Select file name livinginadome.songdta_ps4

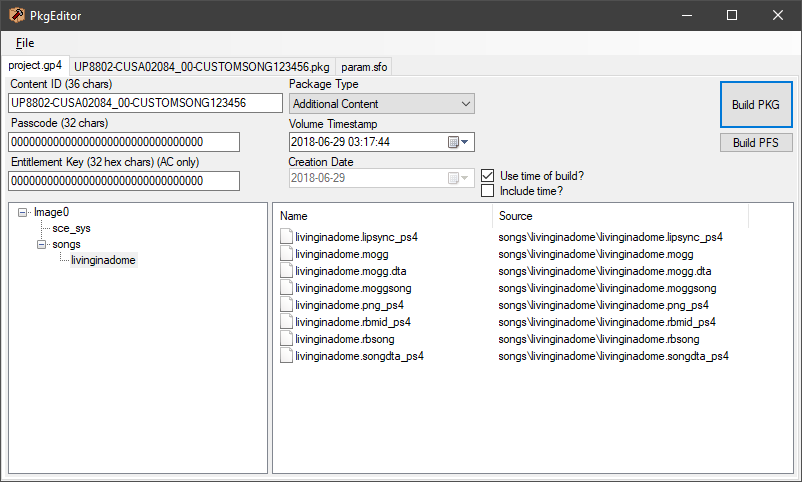360,356
